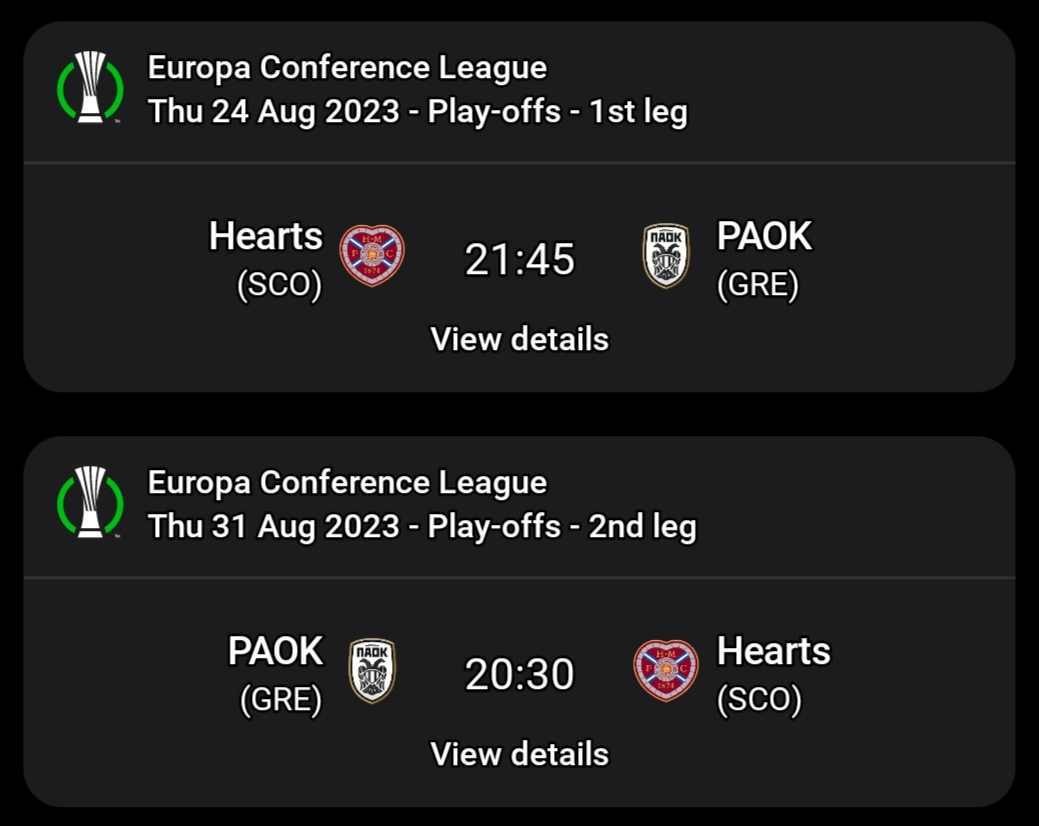This screenshot has height=826, width=1039.
Task: Click the Hearts crest in the 1st leg match
Action: [x=372, y=256]
